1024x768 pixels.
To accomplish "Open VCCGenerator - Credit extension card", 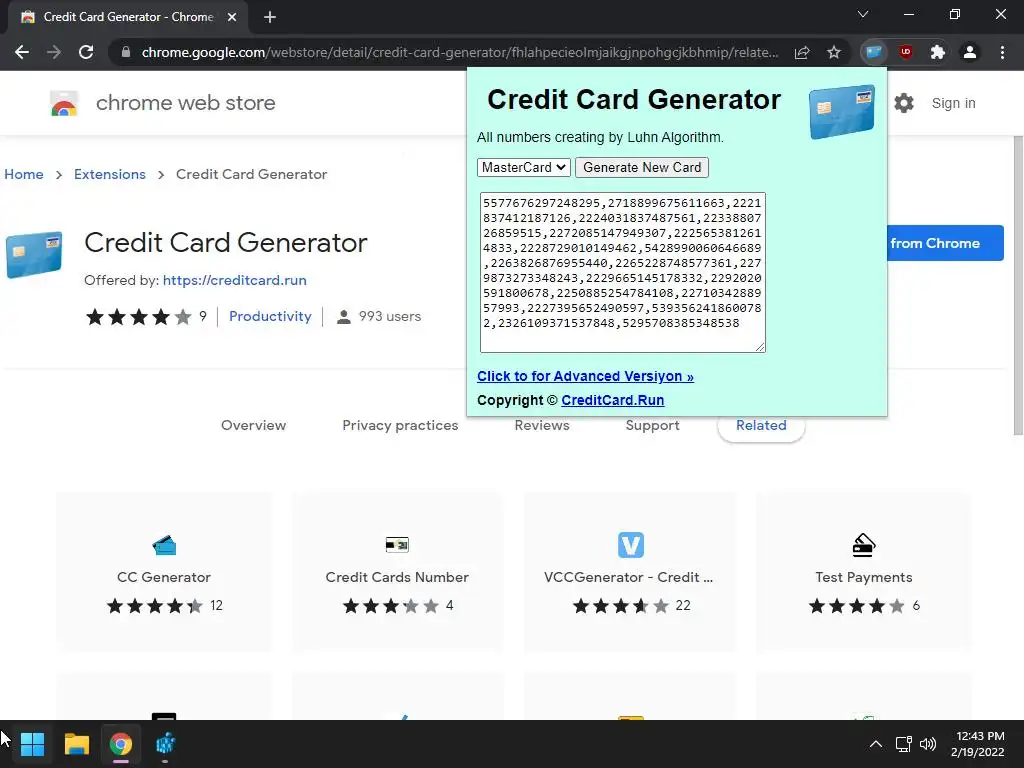I will click(630, 571).
